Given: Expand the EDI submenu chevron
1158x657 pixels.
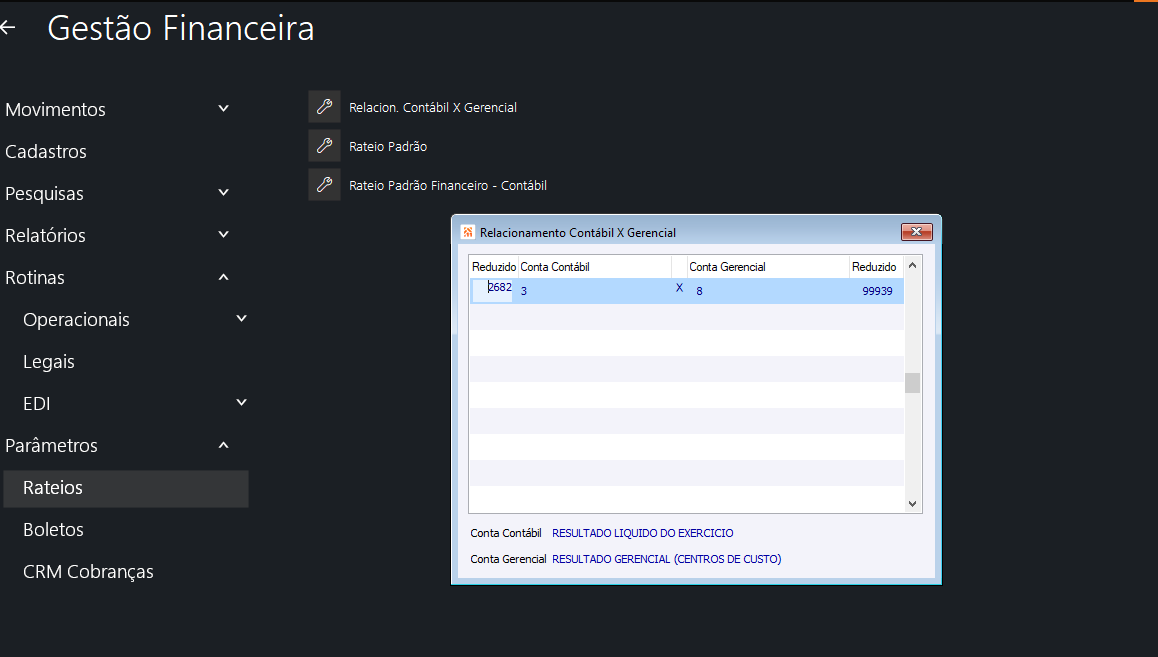Looking at the screenshot, I should tap(241, 403).
